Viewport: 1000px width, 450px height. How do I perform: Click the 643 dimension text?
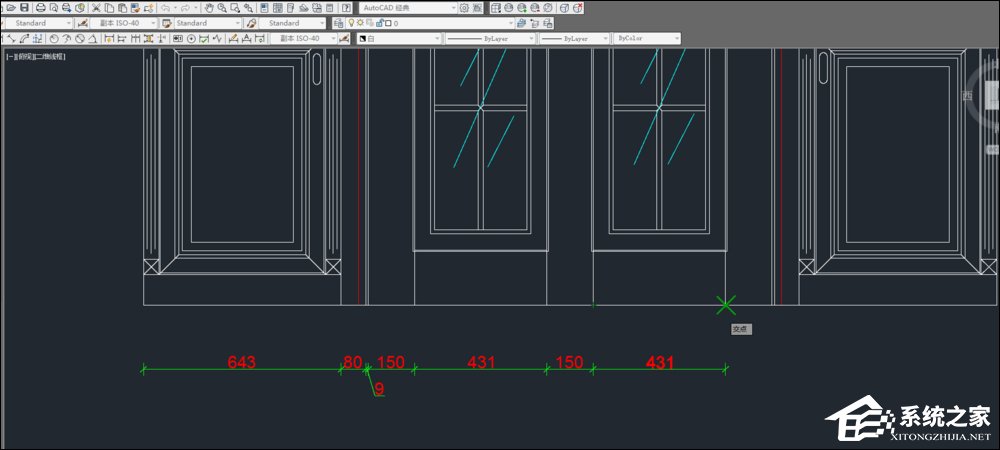242,362
